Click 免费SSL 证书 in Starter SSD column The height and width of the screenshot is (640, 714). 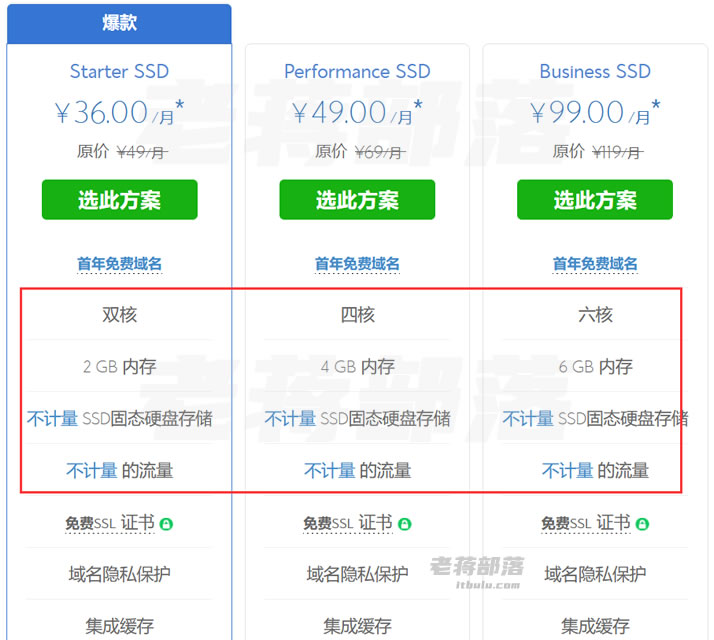pos(110,523)
